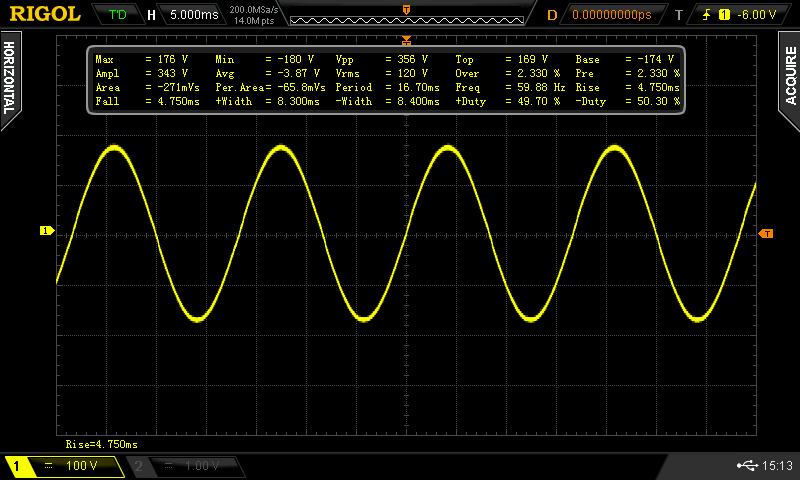Click the T'D trigger status indicator
The image size is (800, 480).
(118, 15)
